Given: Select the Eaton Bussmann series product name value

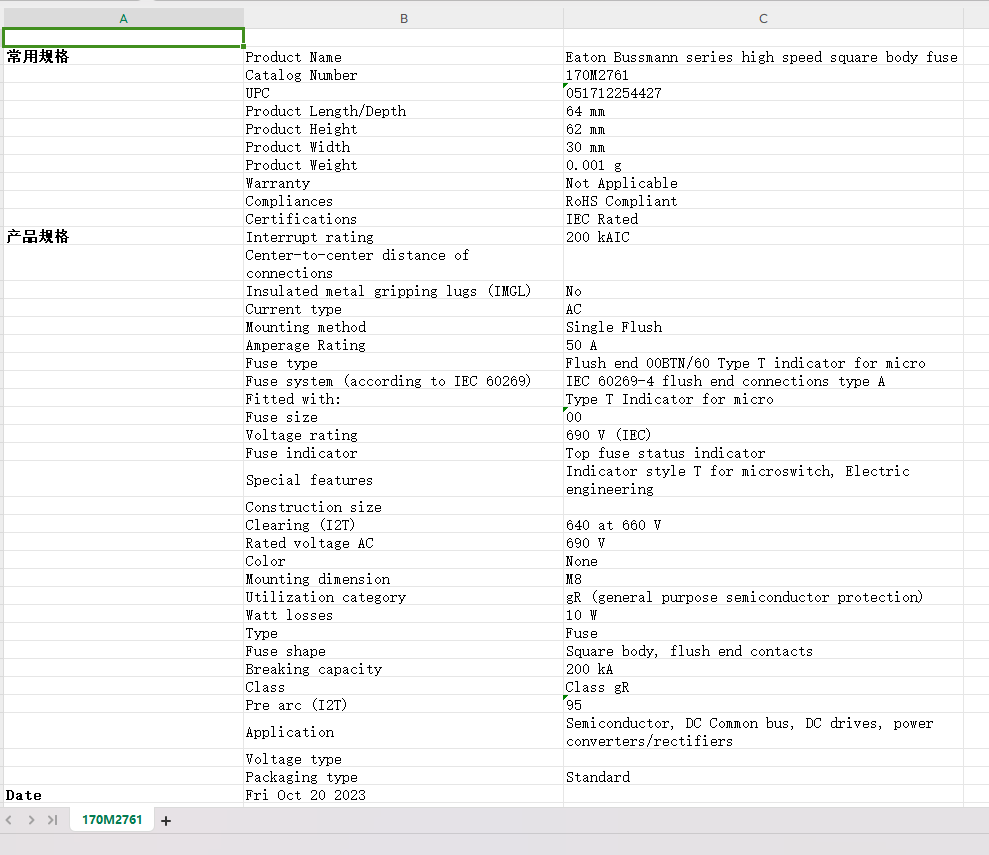Looking at the screenshot, I should click(x=763, y=57).
